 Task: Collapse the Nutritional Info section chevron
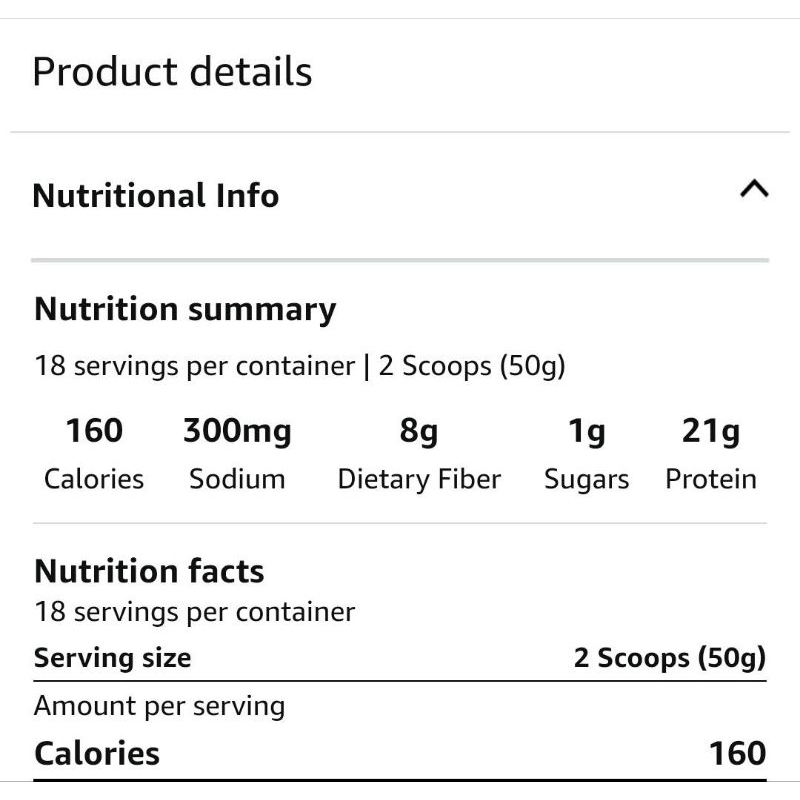(x=753, y=189)
